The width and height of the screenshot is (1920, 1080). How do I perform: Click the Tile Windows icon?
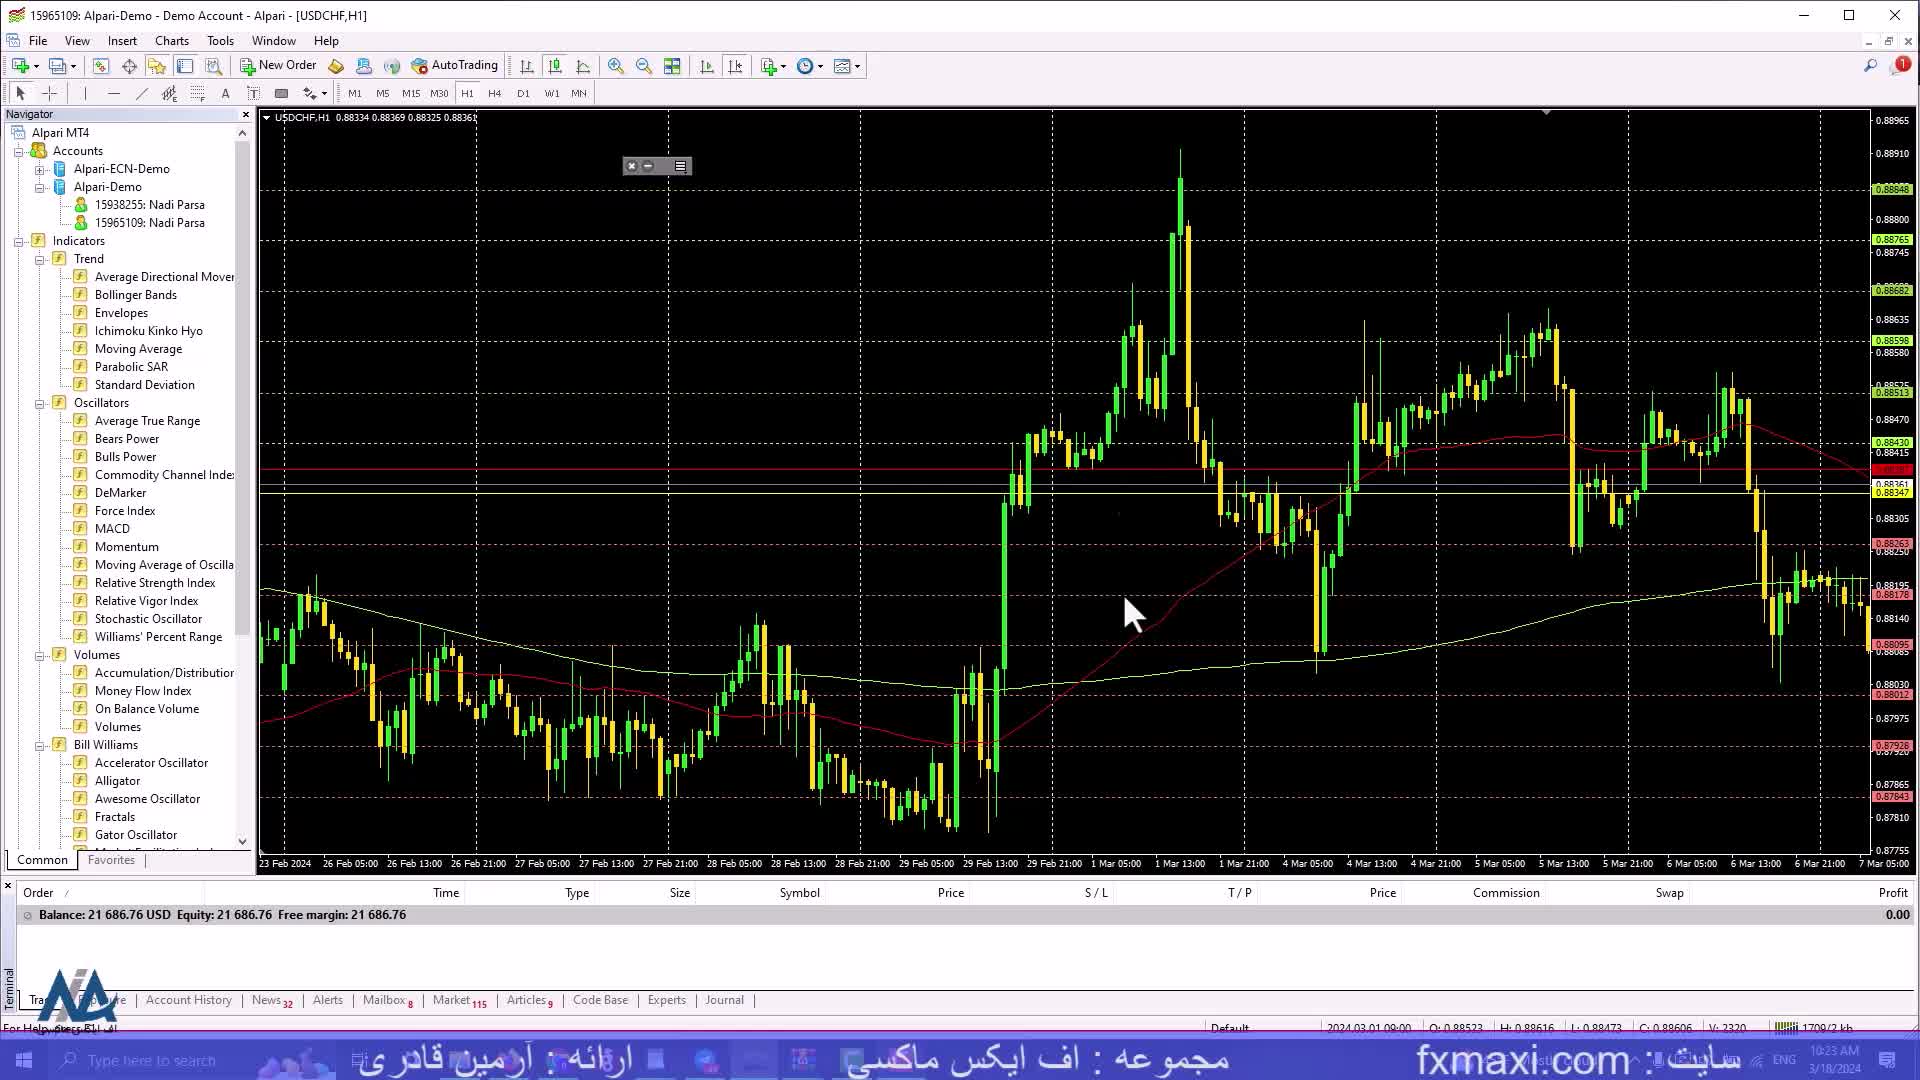point(672,66)
